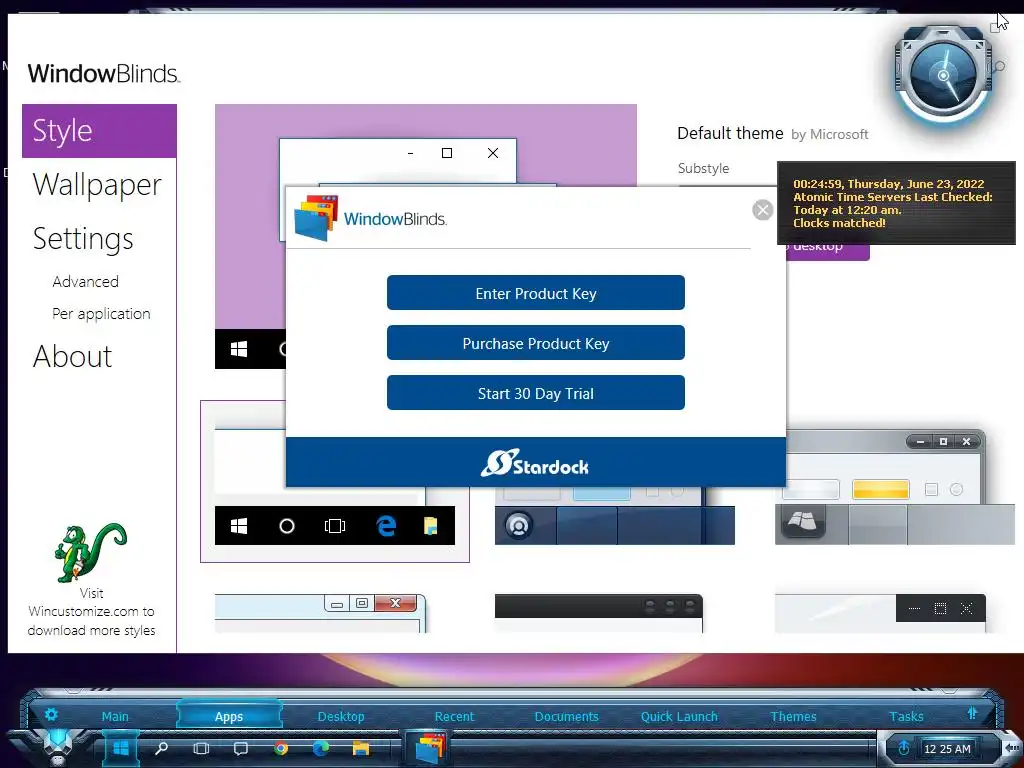The height and width of the screenshot is (768, 1024).
Task: Click the Enter Product Key button
Action: [x=536, y=293]
